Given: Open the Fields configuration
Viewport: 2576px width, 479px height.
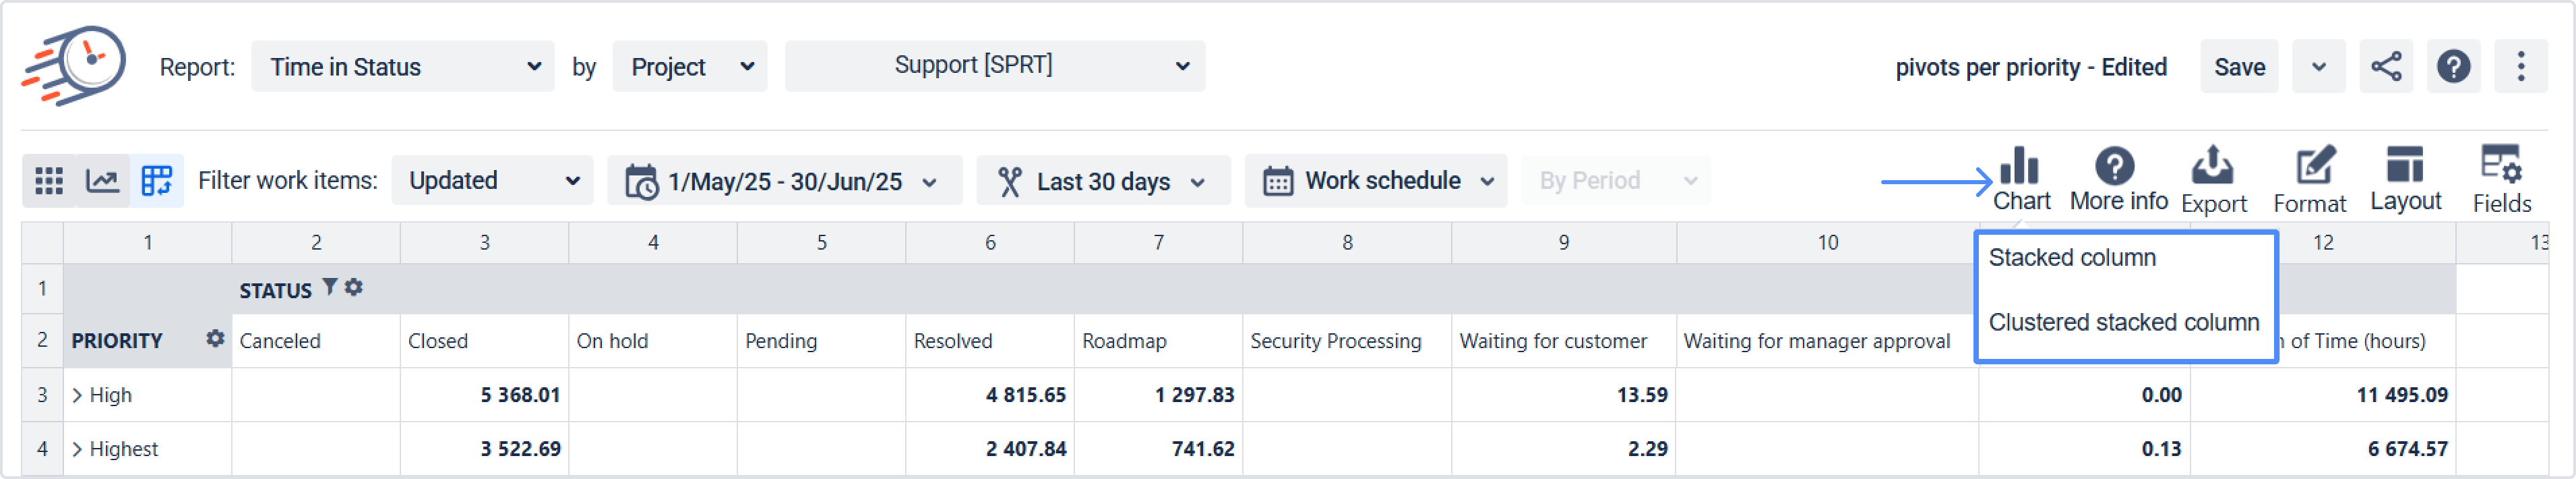Looking at the screenshot, I should [x=2501, y=179].
